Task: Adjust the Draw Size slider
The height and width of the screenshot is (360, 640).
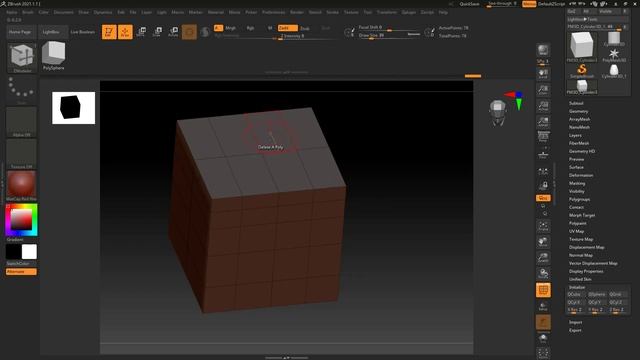Action: 389,36
